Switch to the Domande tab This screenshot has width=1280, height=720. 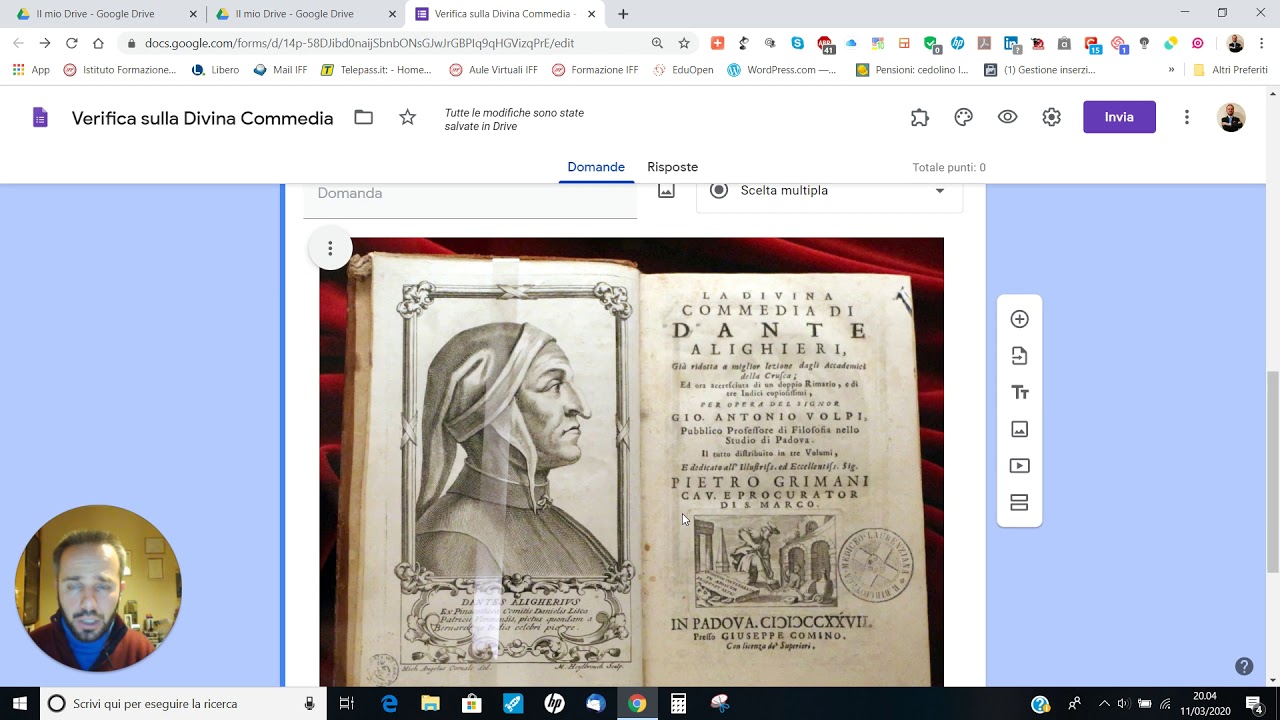coord(596,167)
